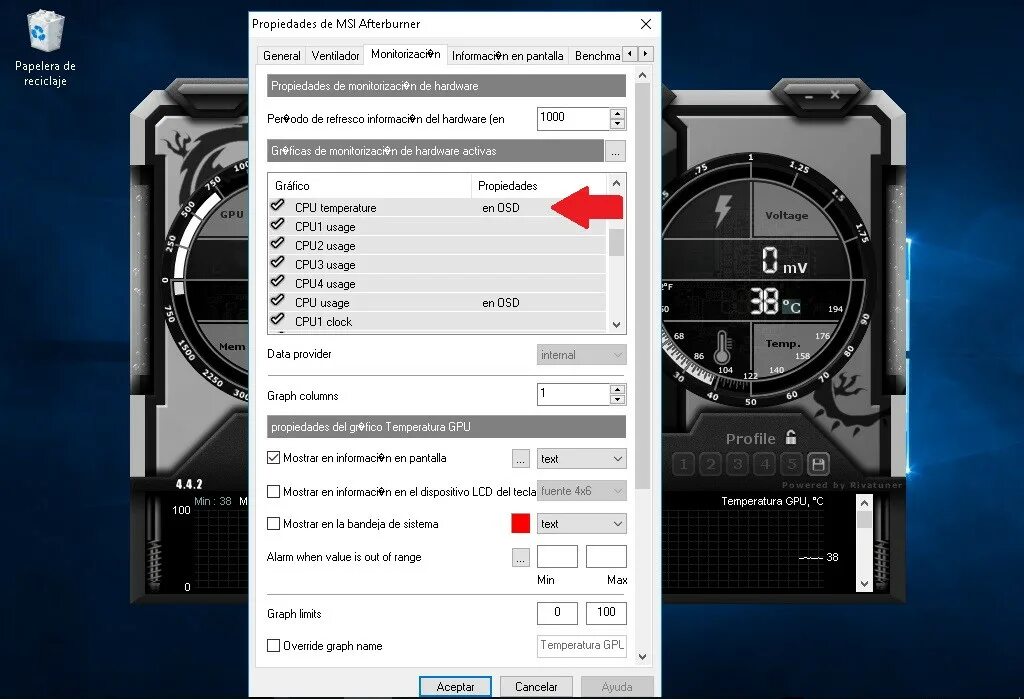Enable Override graph name checkbox
1024x699 pixels.
point(274,645)
